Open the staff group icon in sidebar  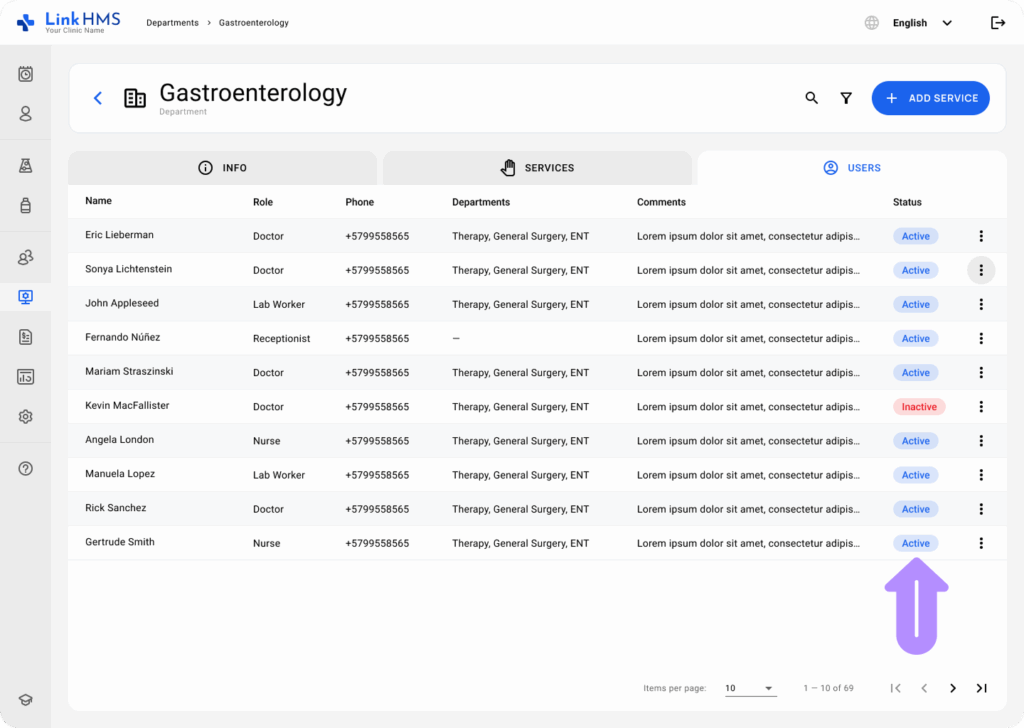pyautogui.click(x=24, y=256)
